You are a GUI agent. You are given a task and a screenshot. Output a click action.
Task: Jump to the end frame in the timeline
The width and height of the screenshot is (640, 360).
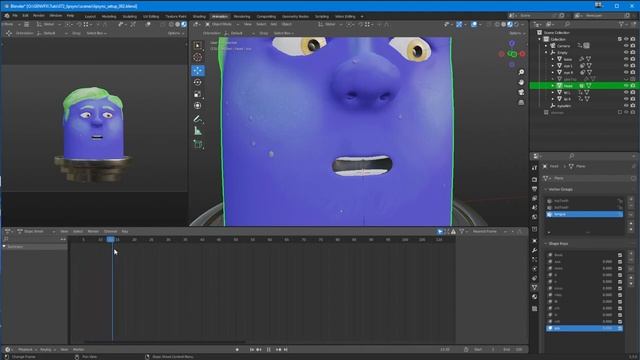coord(286,350)
